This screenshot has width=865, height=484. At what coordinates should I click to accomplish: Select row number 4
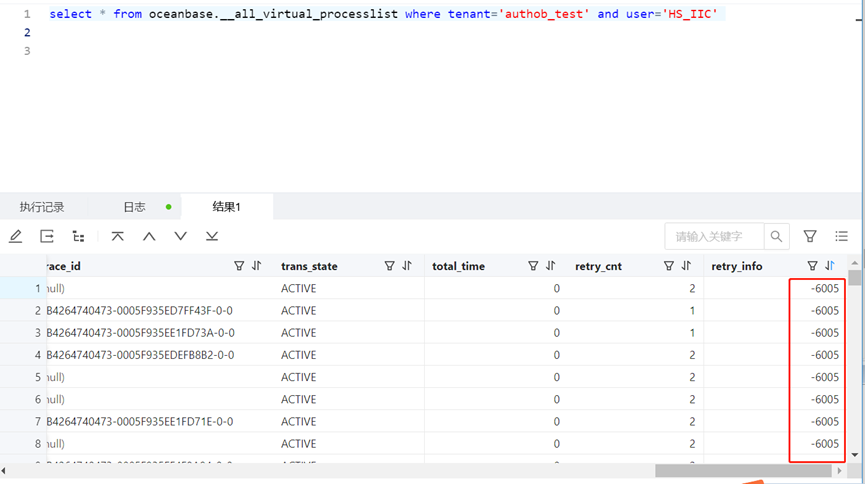pyautogui.click(x=38, y=355)
